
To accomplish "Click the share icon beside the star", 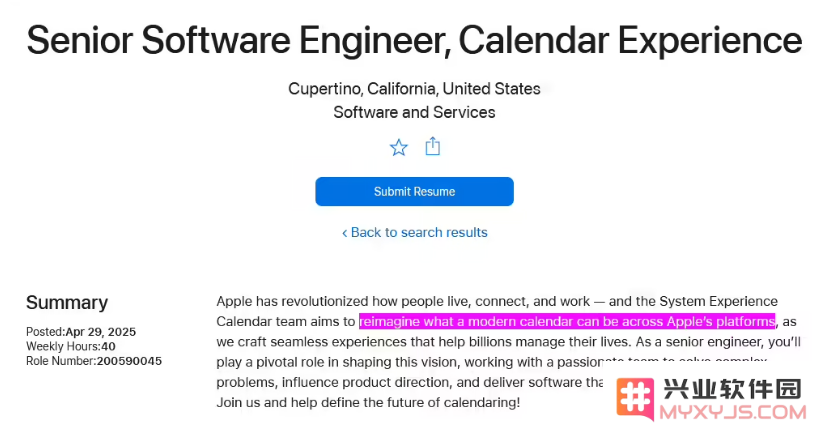I will 433,147.
